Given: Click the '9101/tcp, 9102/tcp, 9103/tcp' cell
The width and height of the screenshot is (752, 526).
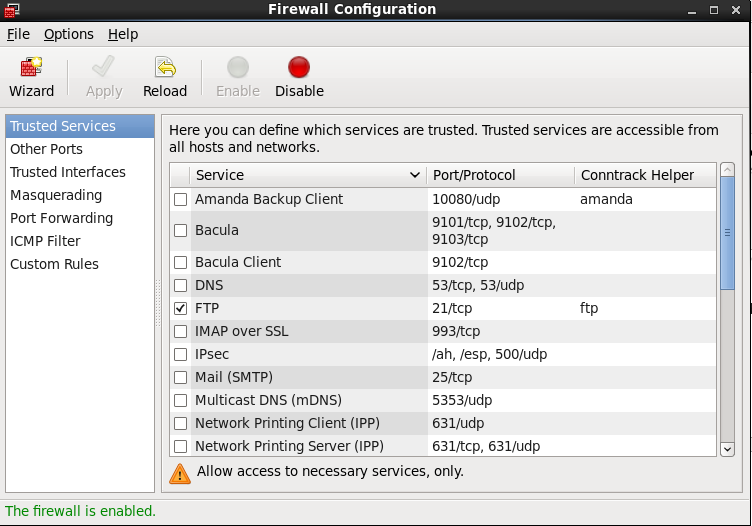Looking at the screenshot, I should [x=494, y=231].
